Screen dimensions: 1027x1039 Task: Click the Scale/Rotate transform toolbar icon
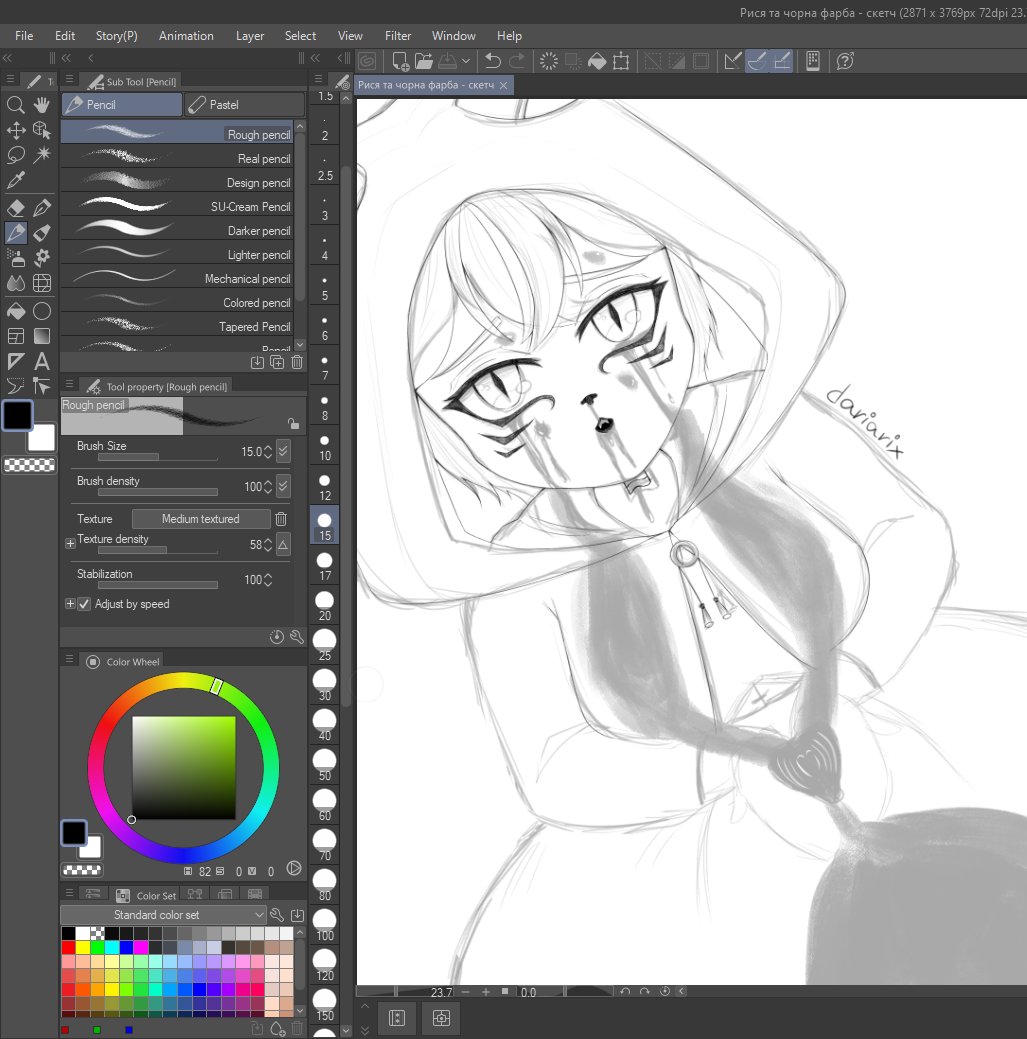click(x=621, y=61)
